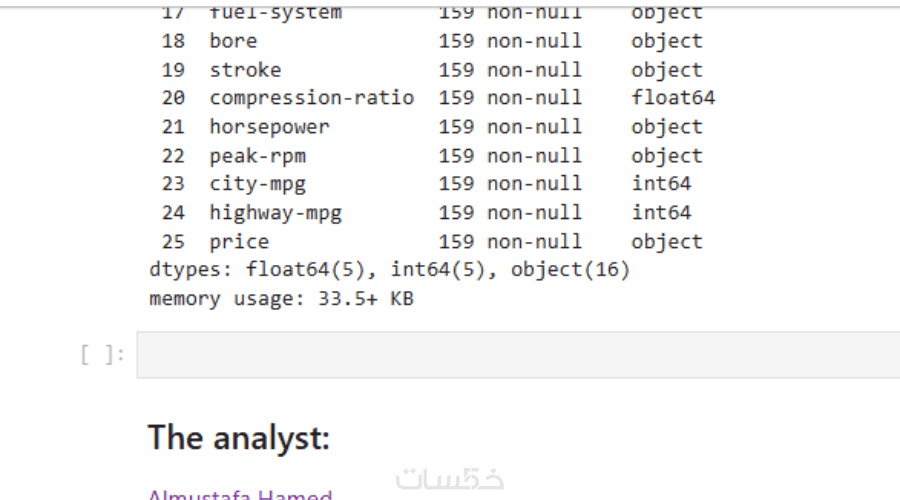Viewport: 900px width, 500px height.
Task: Click the 'The analyst:' heading
Action: (238, 437)
